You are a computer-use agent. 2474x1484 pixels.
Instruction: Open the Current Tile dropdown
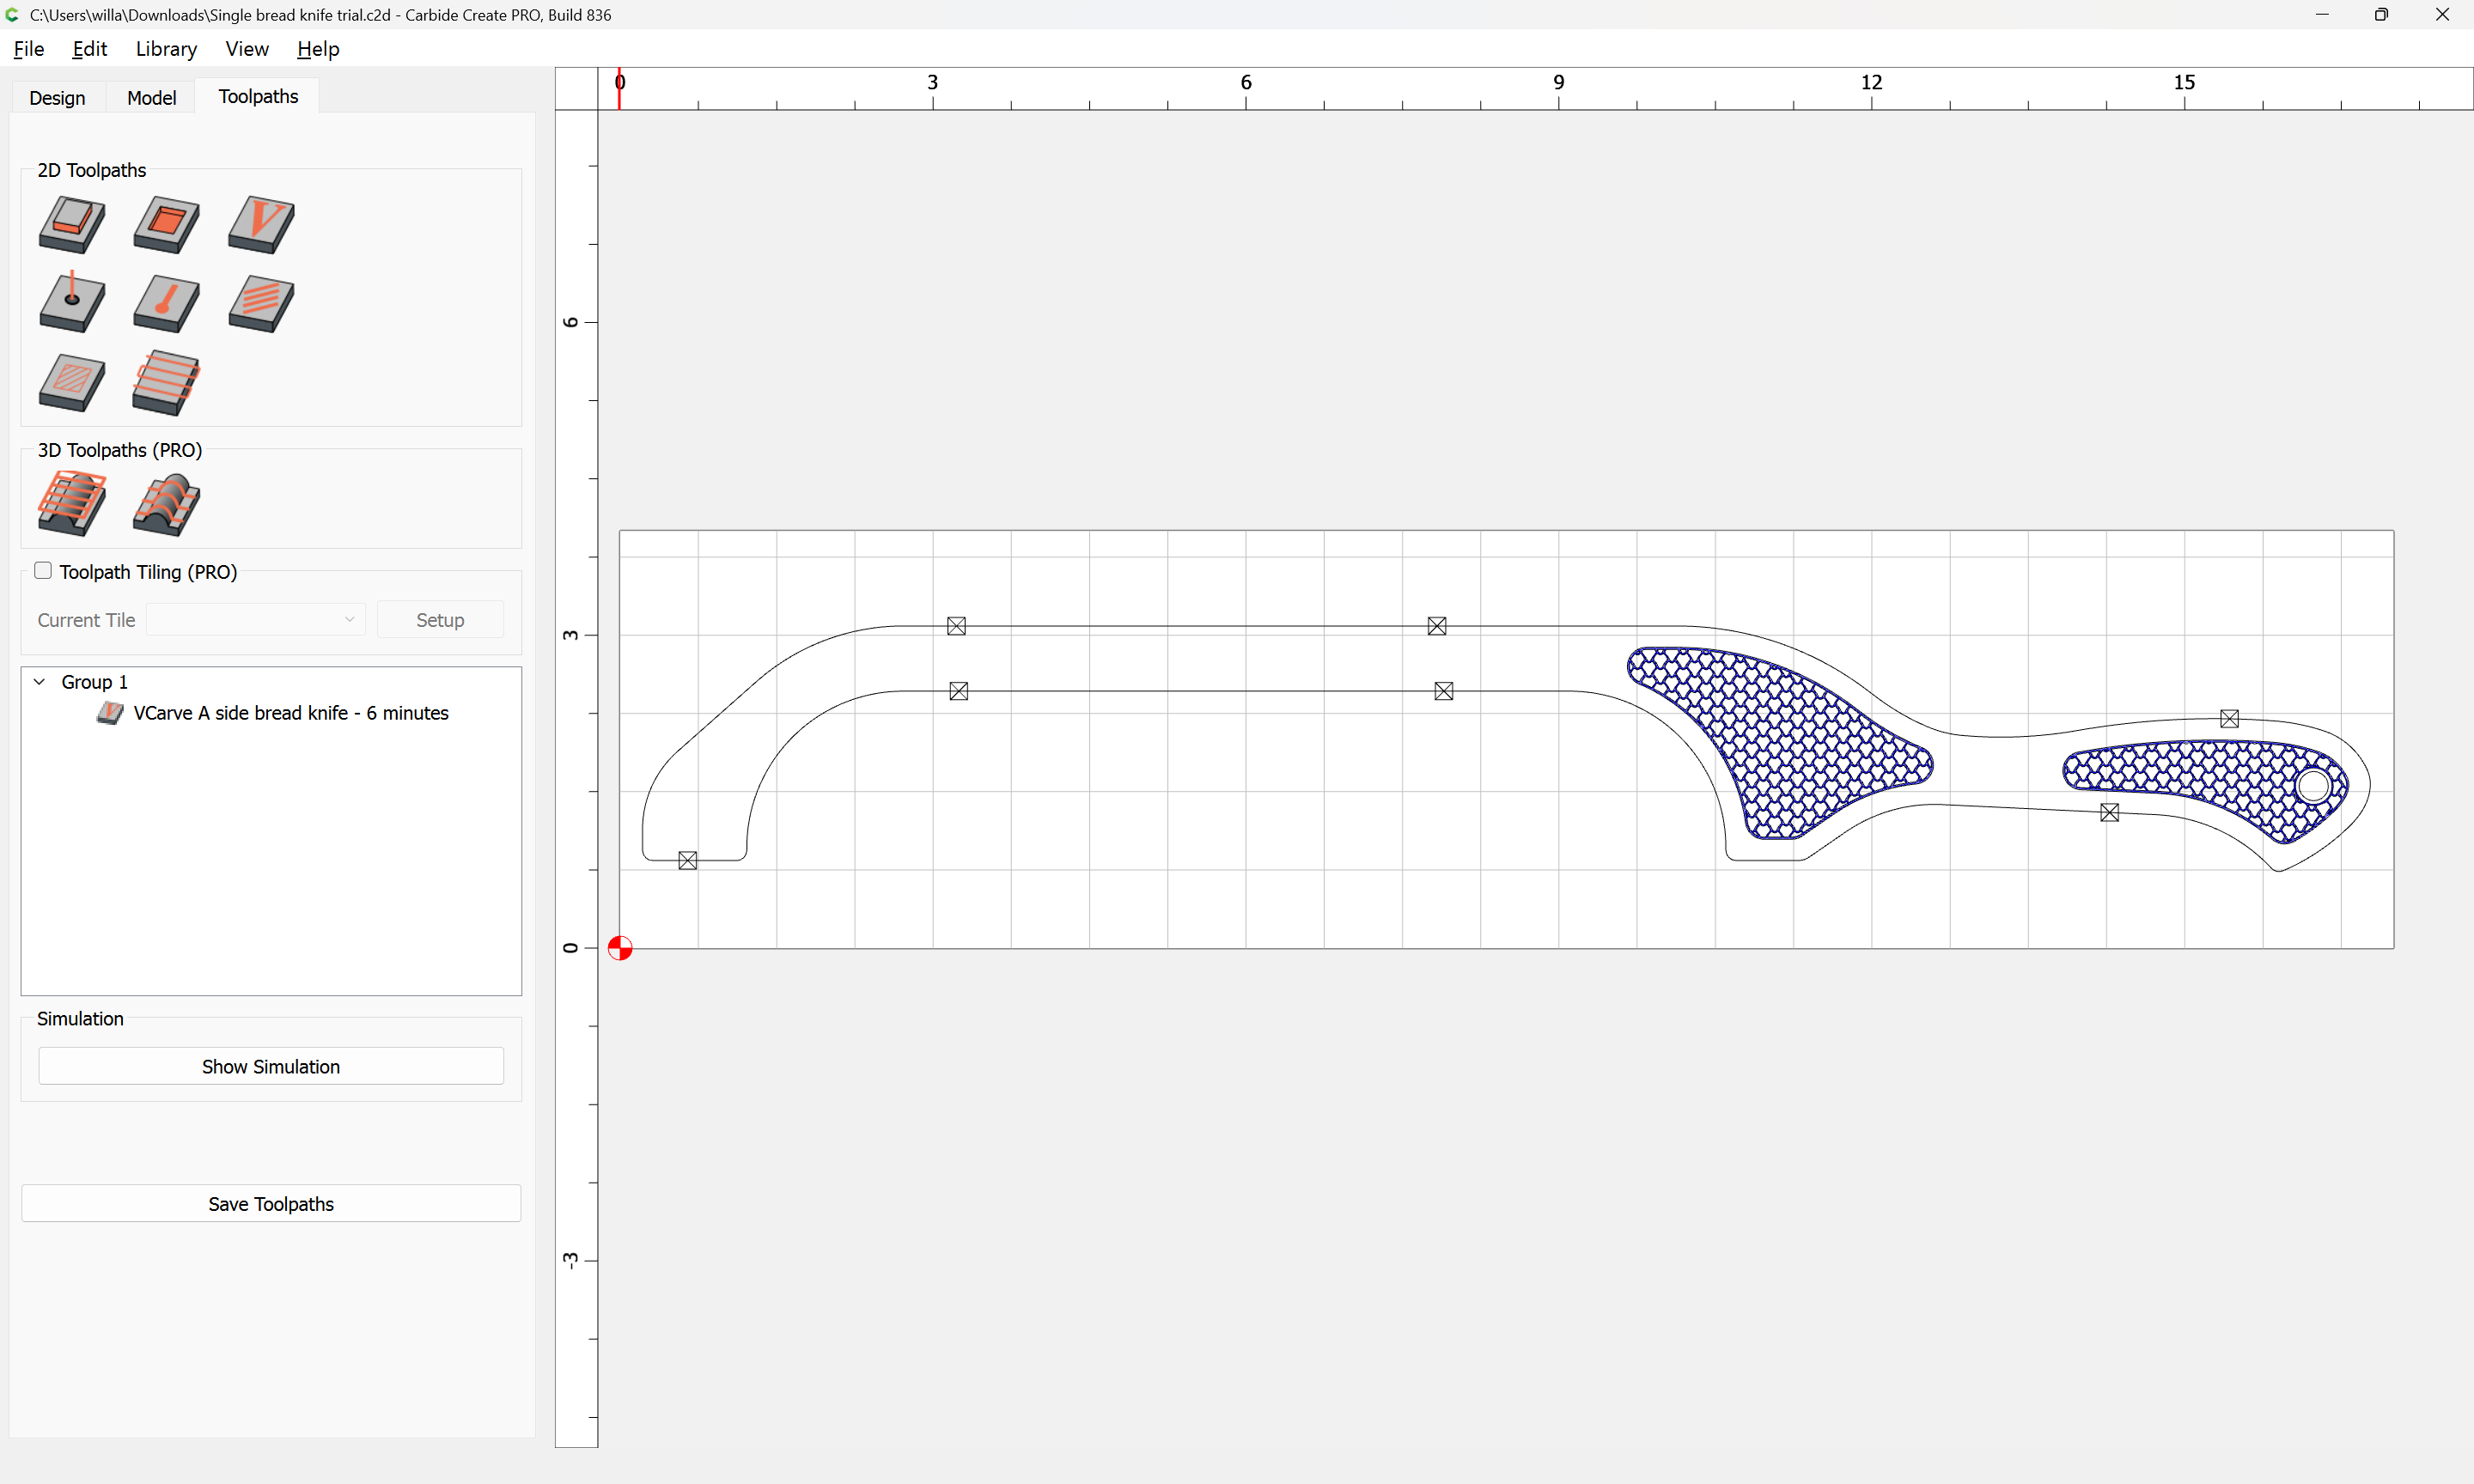(255, 619)
